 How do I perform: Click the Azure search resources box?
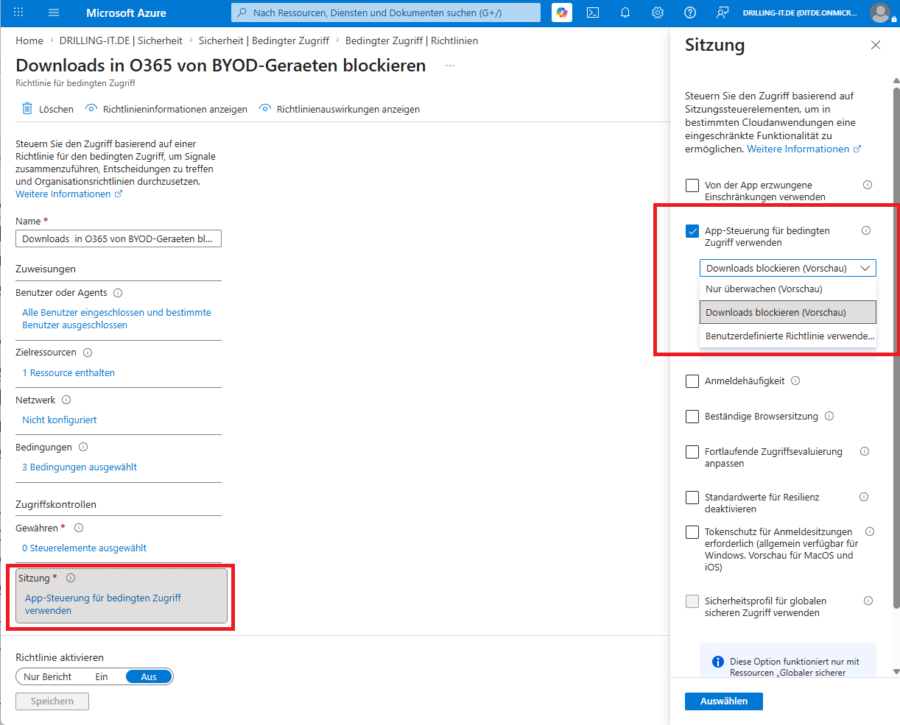click(386, 12)
